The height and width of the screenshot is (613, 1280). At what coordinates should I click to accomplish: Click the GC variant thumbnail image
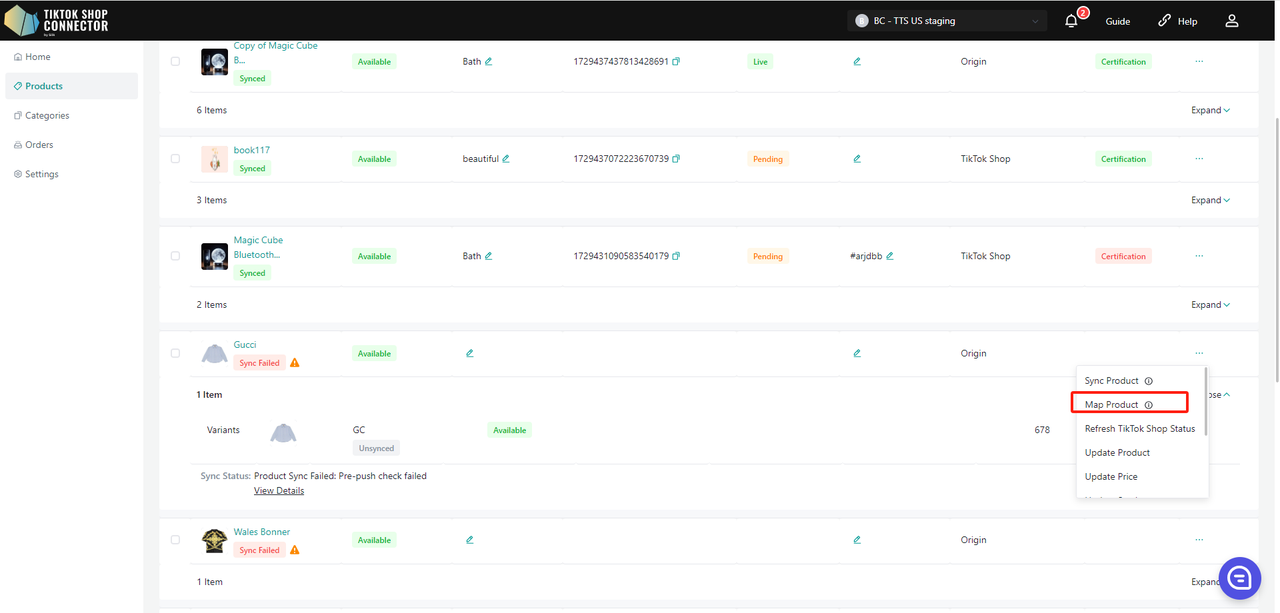283,432
